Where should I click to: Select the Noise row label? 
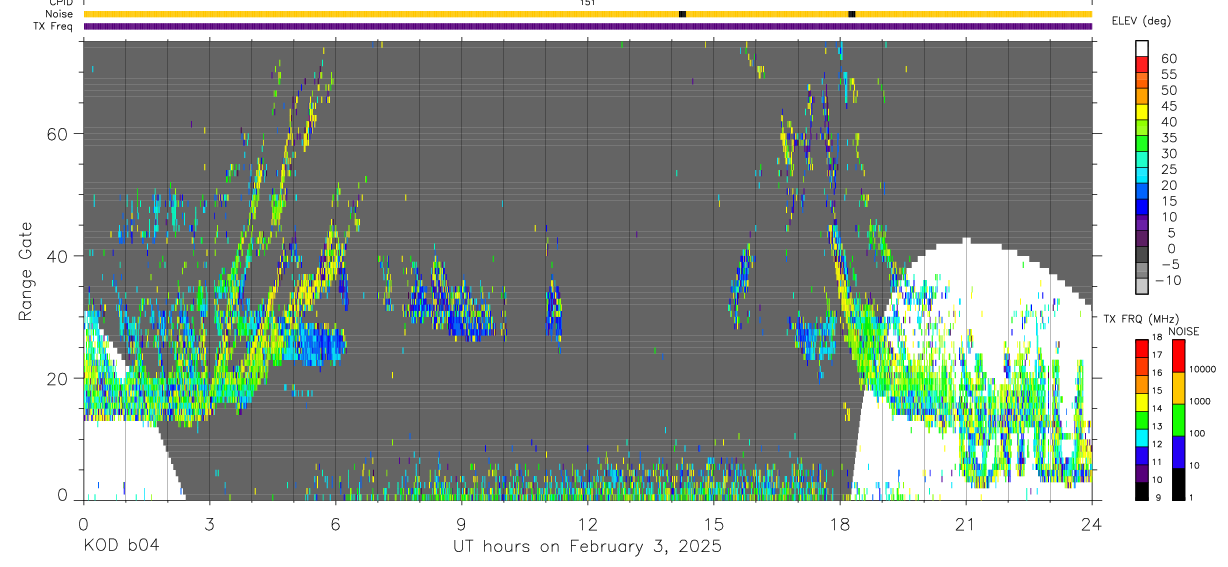coord(60,14)
